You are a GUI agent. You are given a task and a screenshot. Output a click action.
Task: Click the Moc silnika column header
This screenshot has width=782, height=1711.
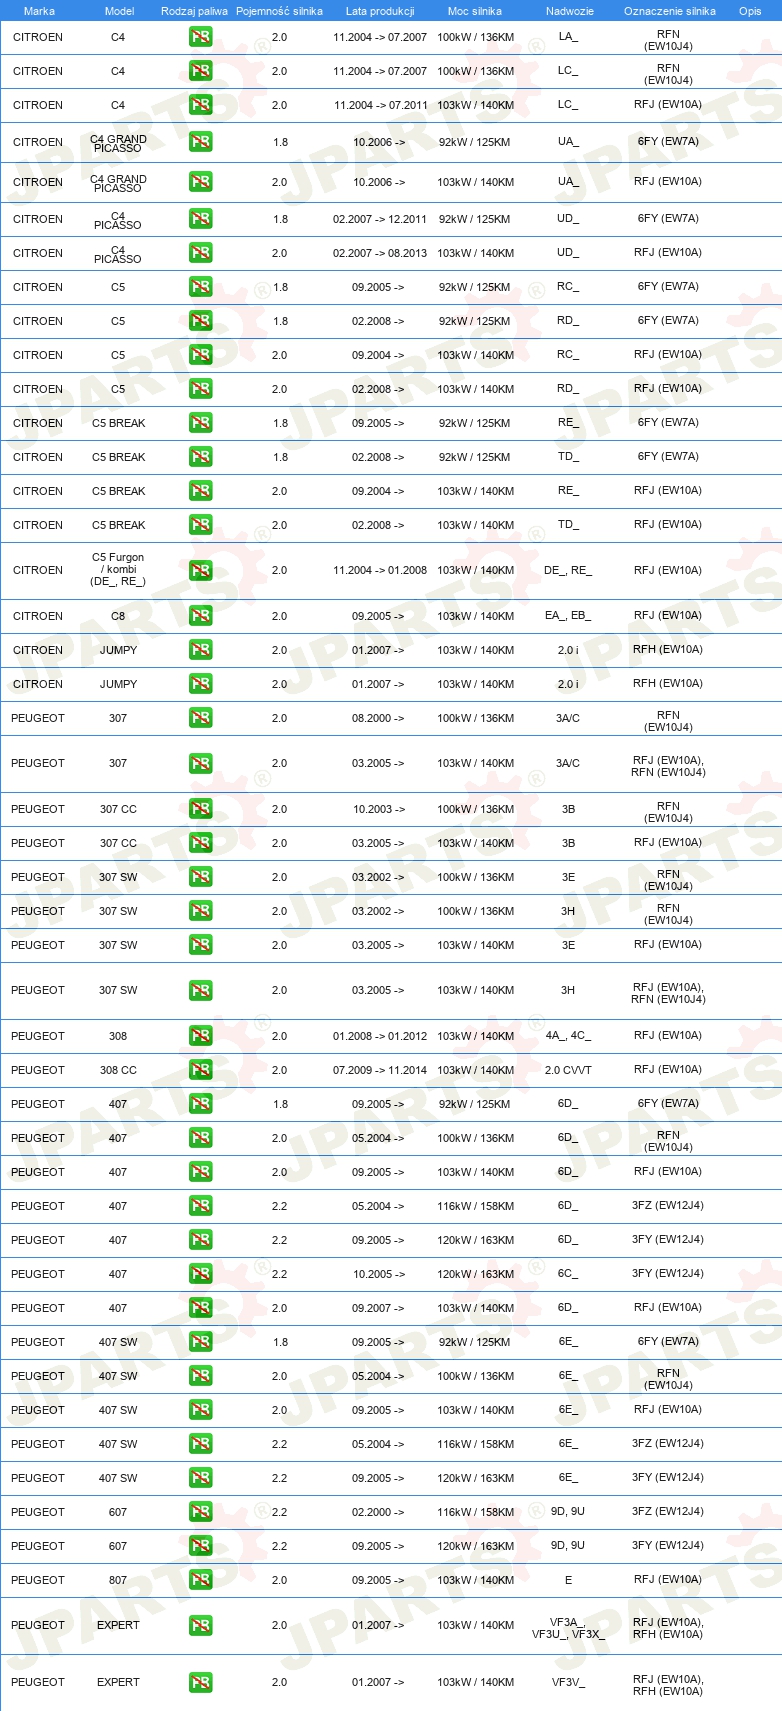(475, 11)
